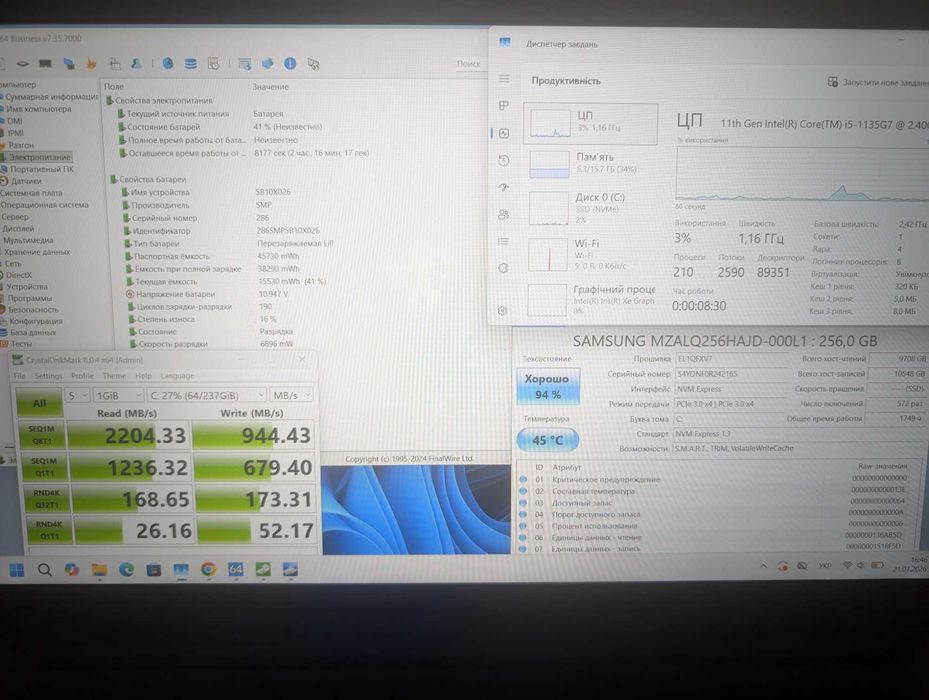Image resolution: width=929 pixels, height=700 pixels.
Task: Open Startup apps icon in Task Manager
Action: pos(504,187)
